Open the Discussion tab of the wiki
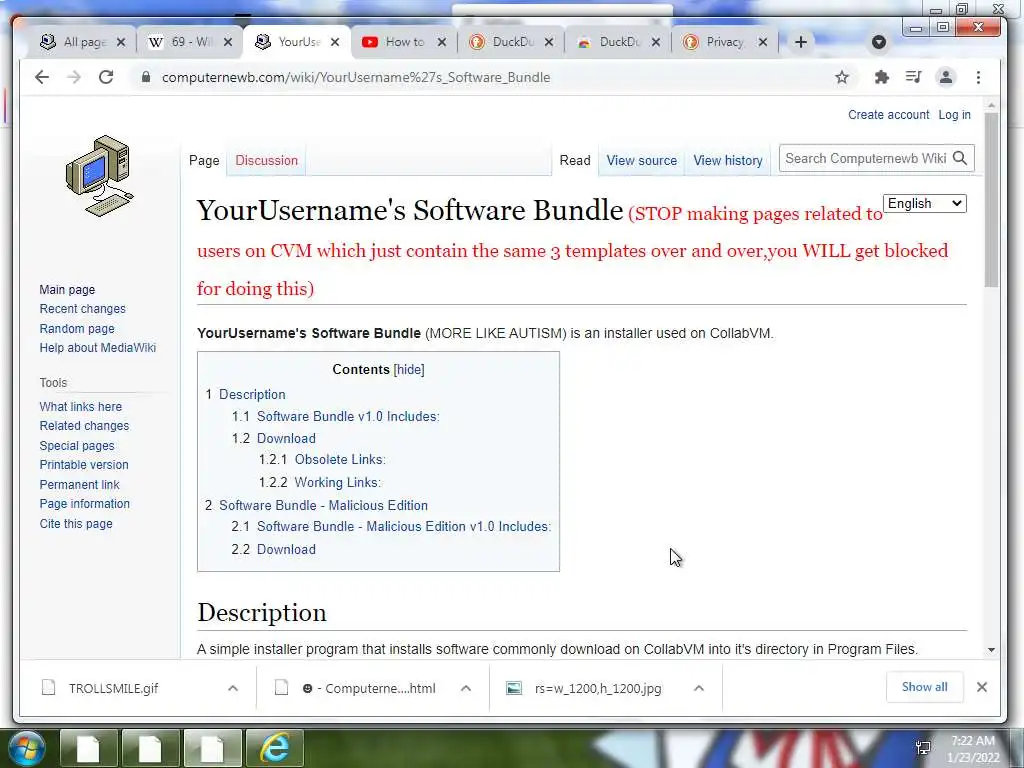1024x768 pixels. [266, 160]
